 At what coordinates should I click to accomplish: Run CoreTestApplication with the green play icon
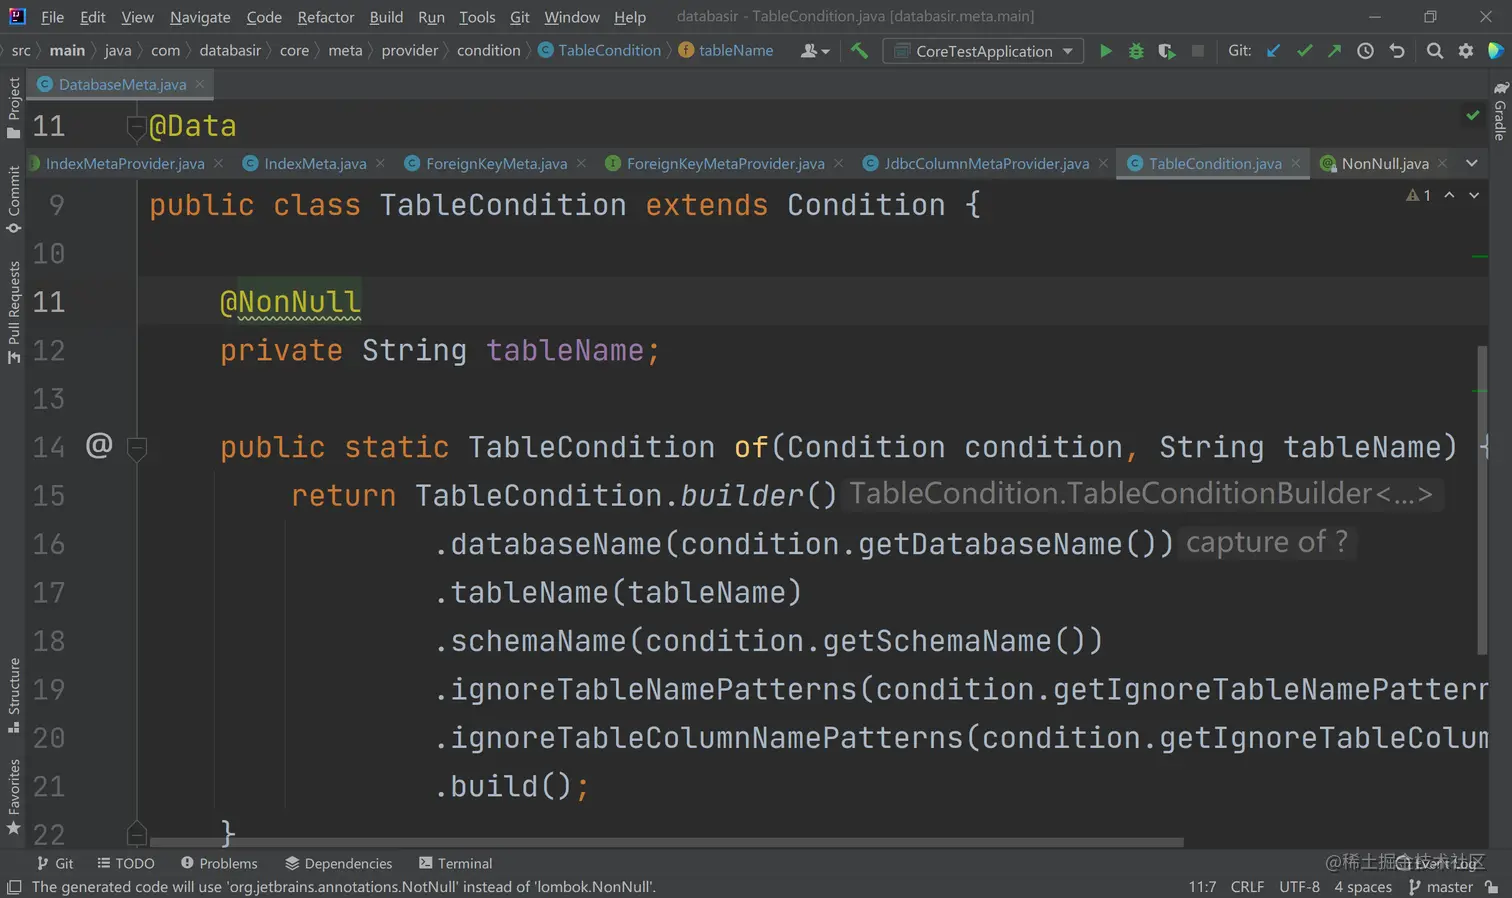(x=1105, y=51)
